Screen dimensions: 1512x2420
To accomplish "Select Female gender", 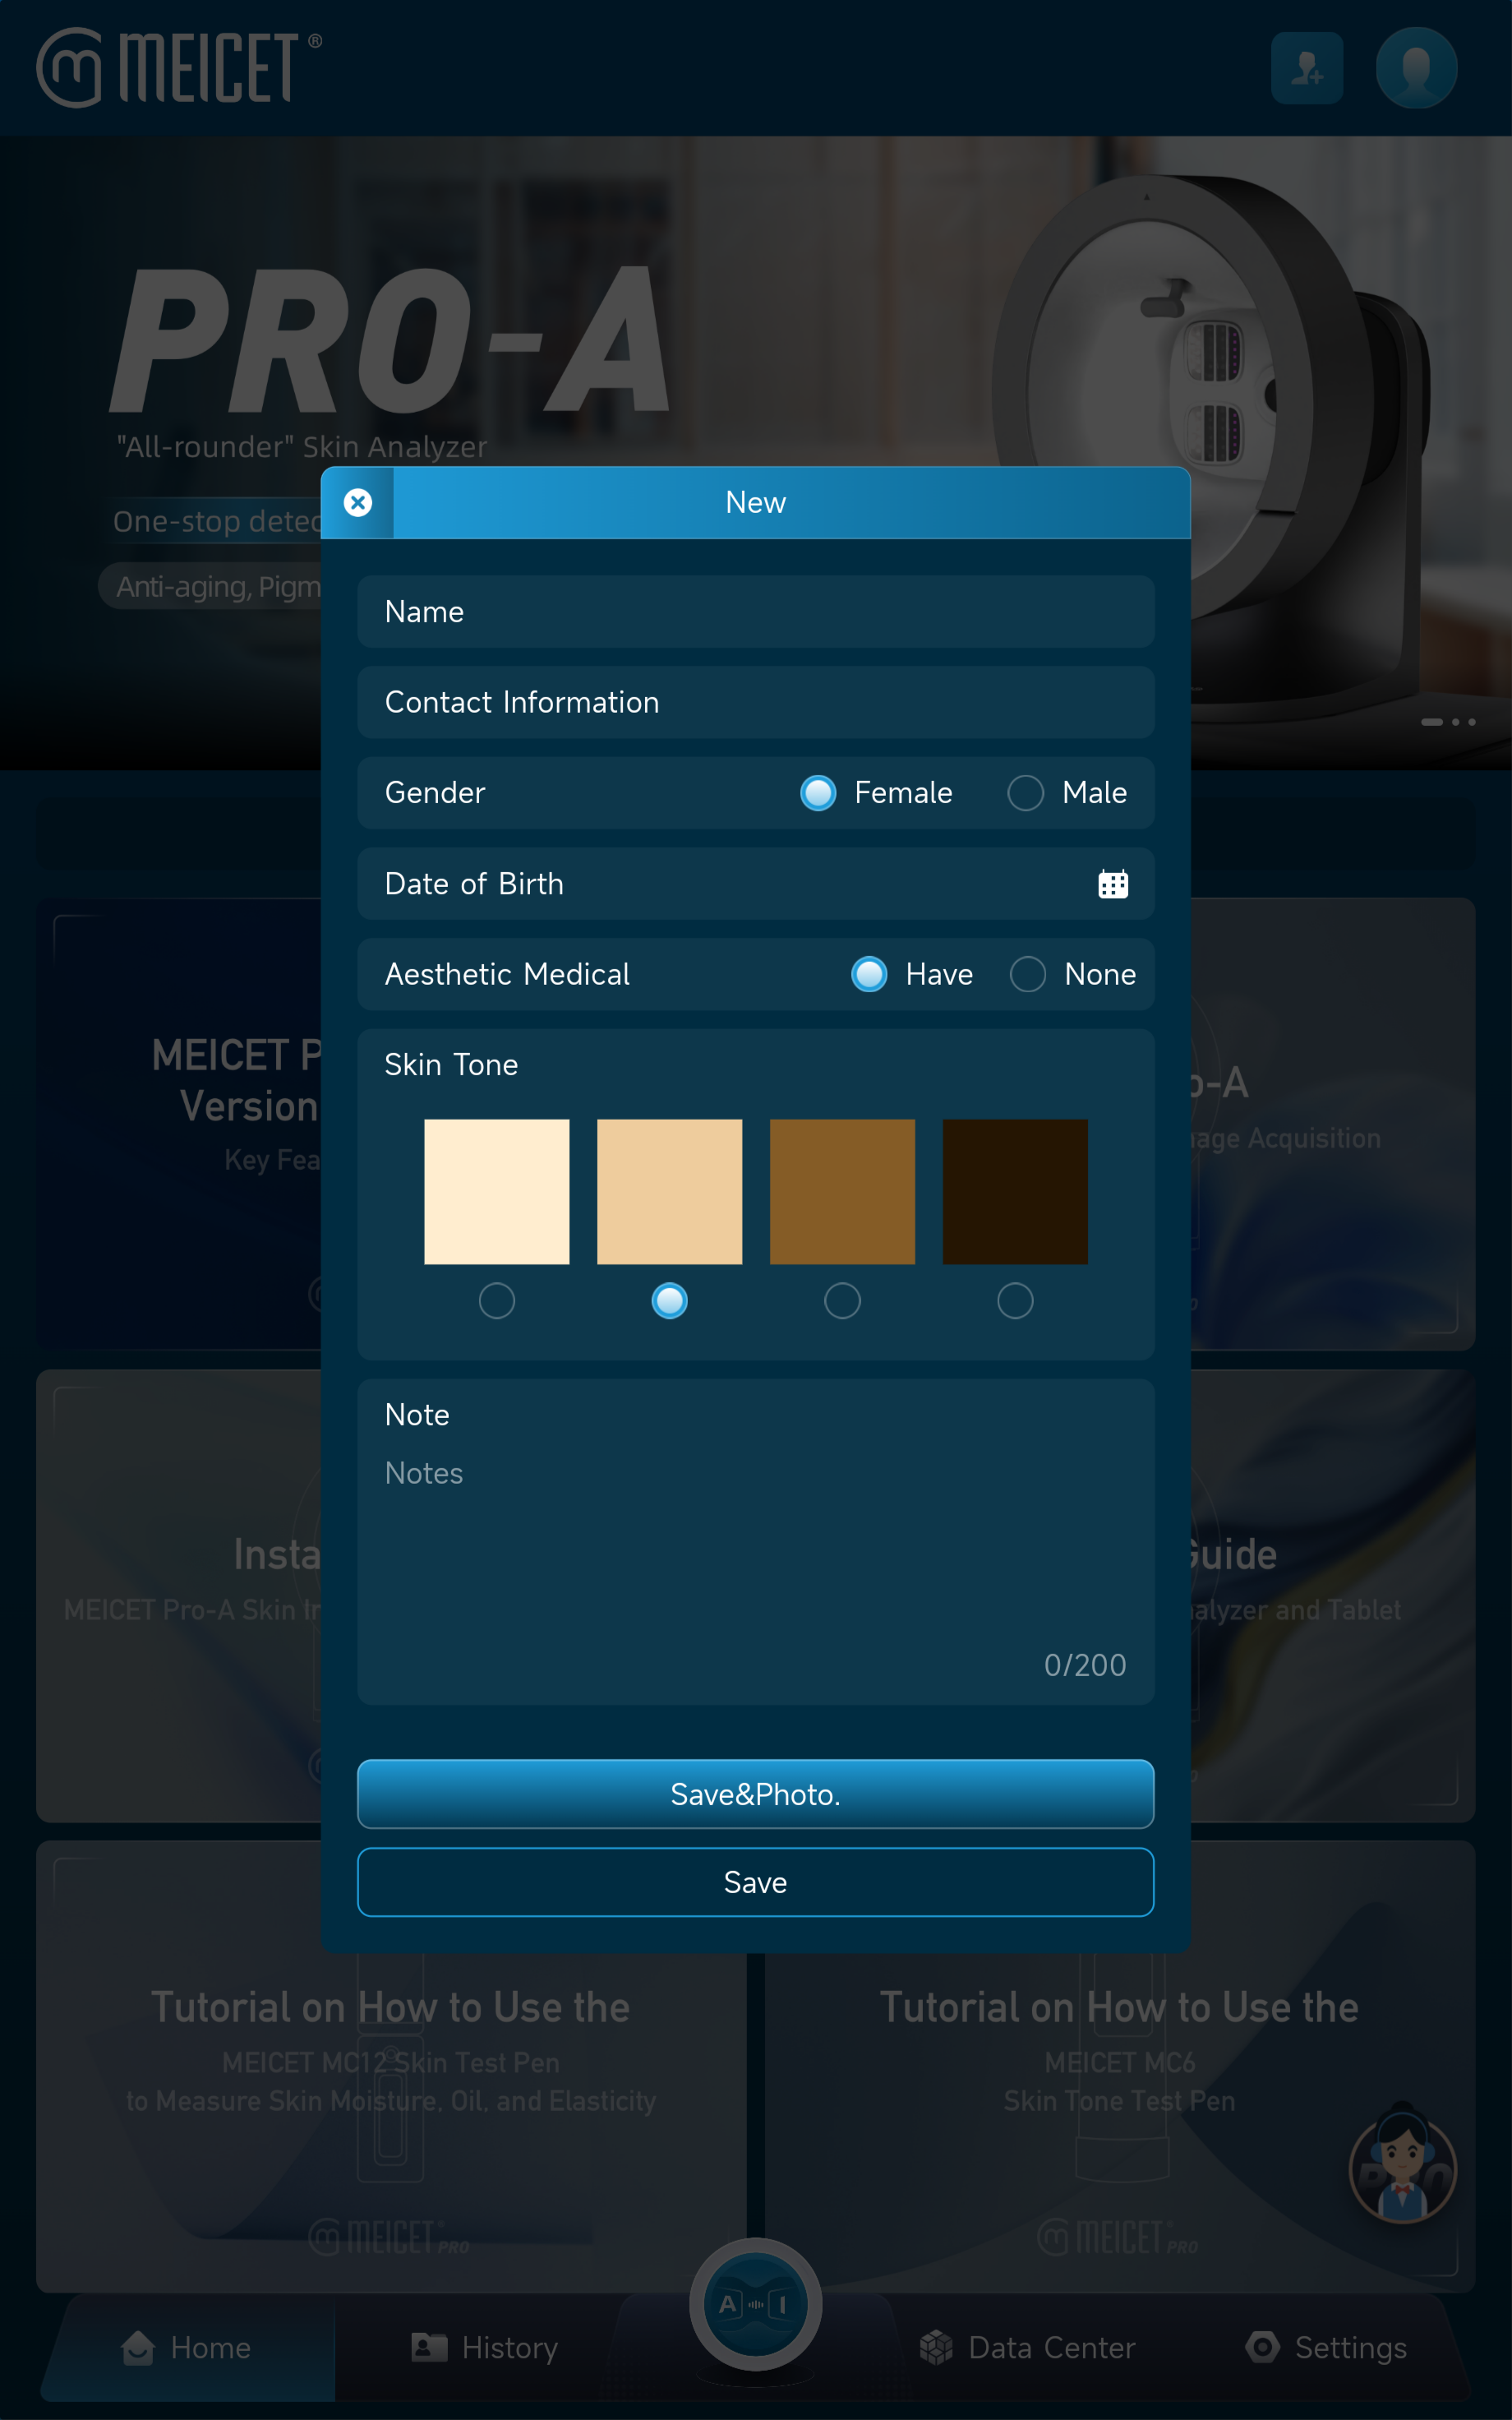I will click(818, 793).
